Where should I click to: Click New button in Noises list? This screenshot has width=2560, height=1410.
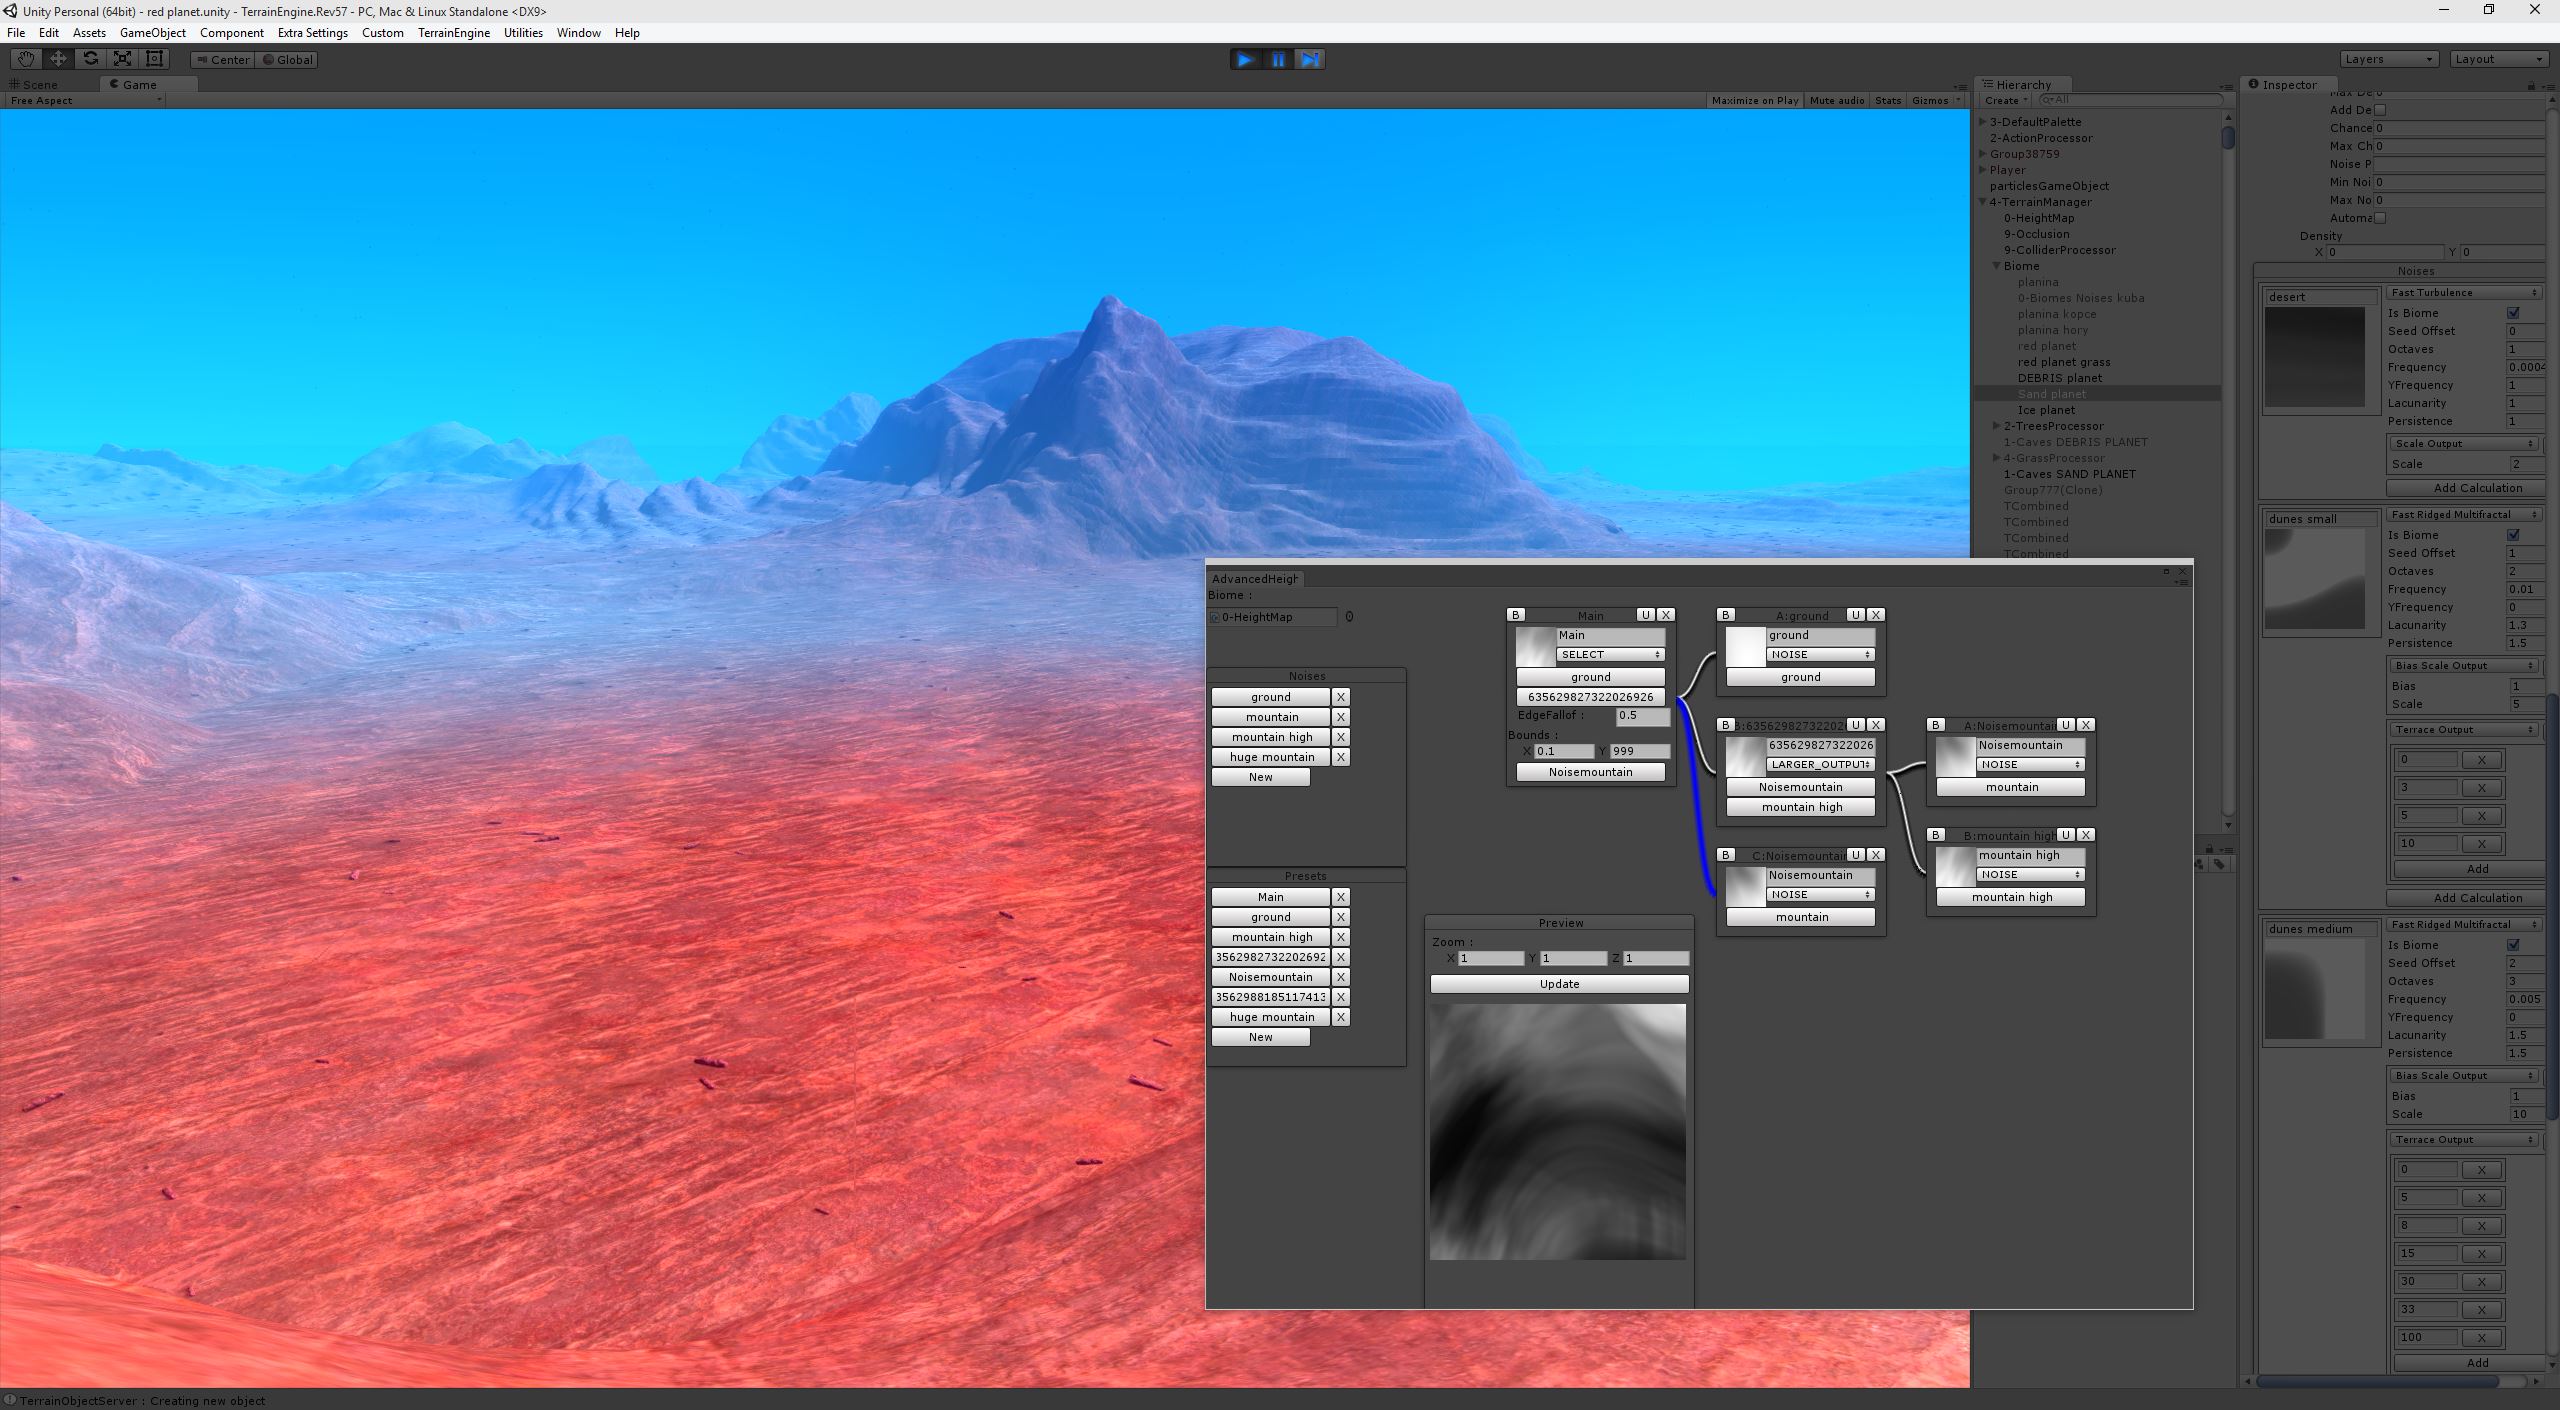point(1262,778)
